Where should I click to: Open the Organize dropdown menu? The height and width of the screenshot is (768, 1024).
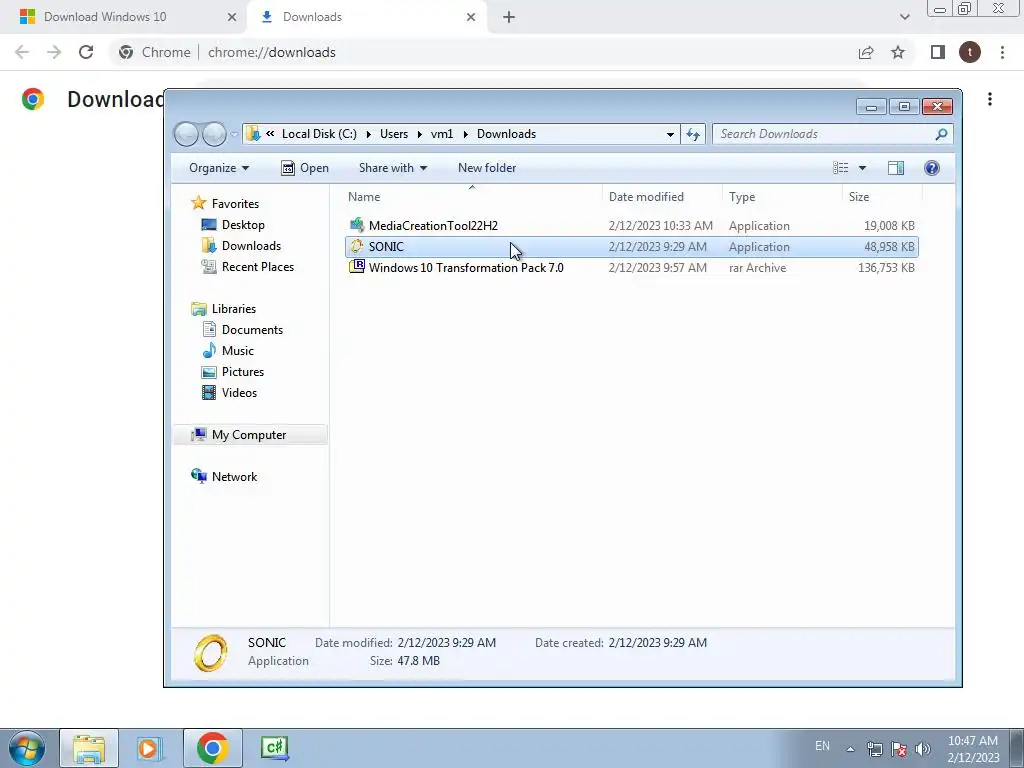pos(219,168)
